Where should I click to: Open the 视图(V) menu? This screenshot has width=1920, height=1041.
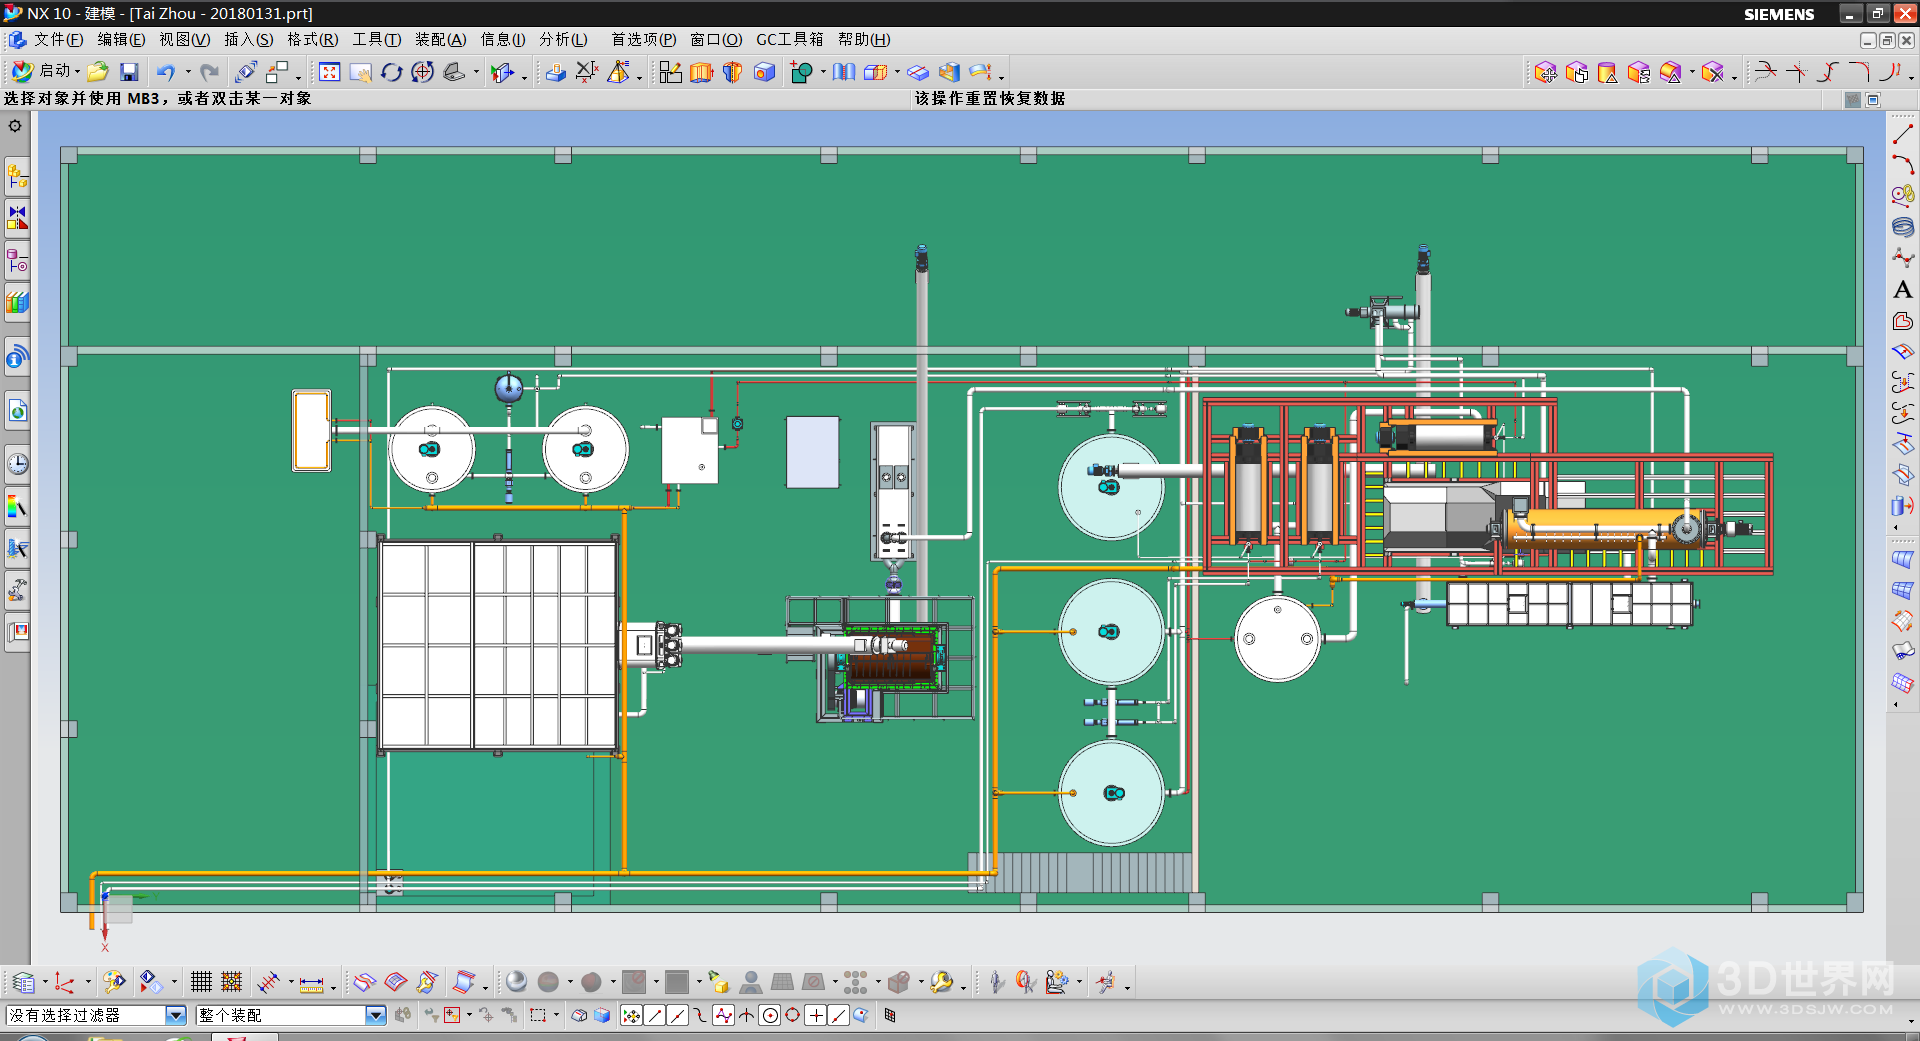(x=184, y=40)
